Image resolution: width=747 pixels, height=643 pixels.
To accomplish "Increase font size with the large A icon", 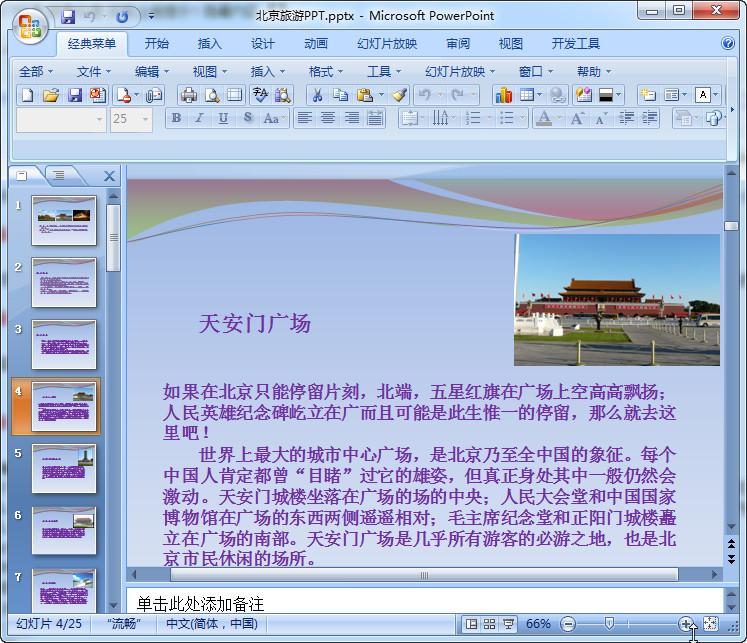I will click(x=577, y=118).
